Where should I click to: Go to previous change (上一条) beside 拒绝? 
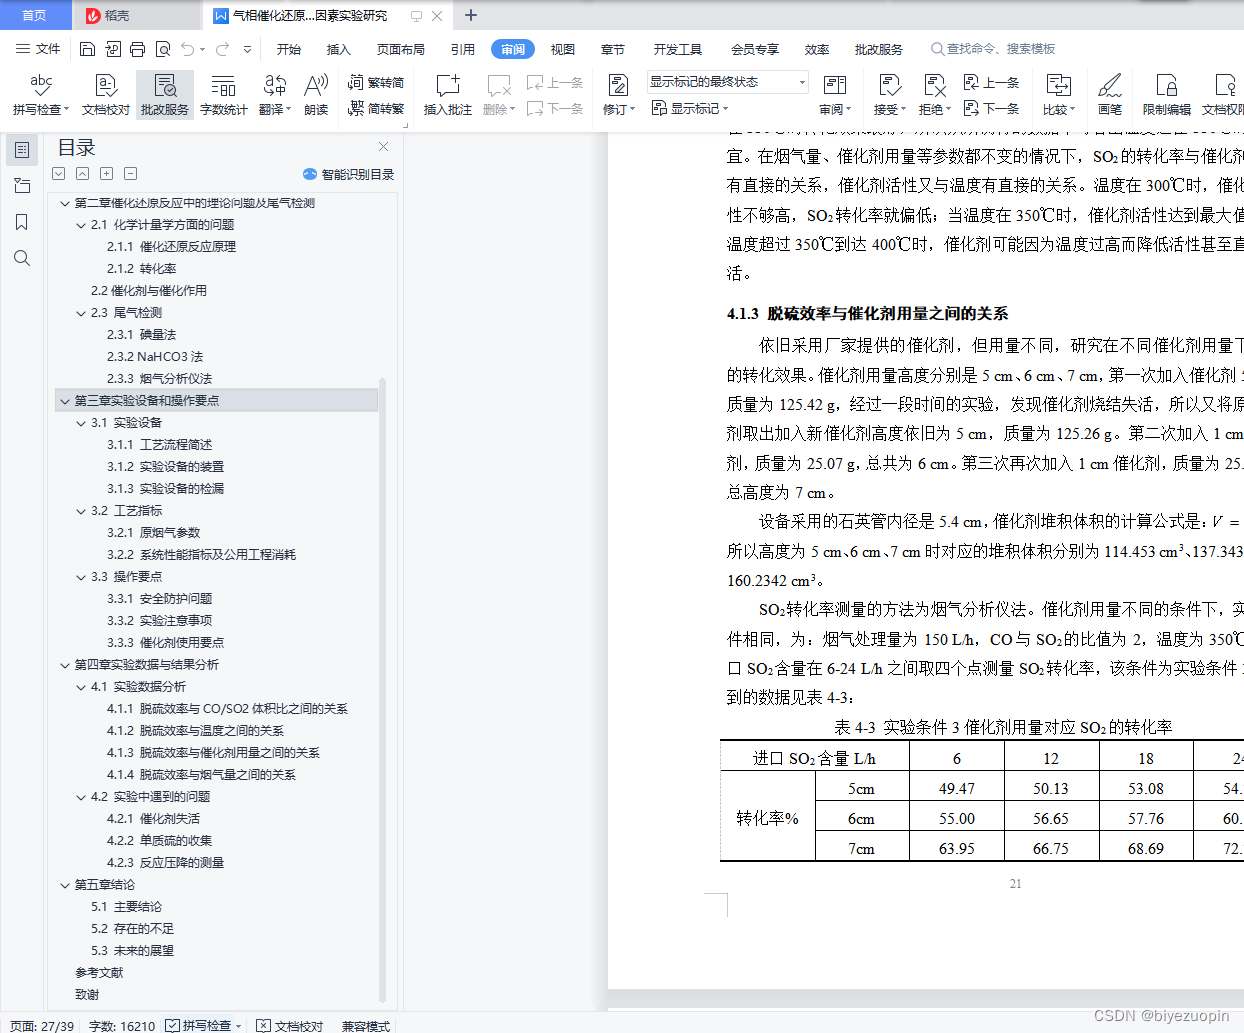click(991, 83)
